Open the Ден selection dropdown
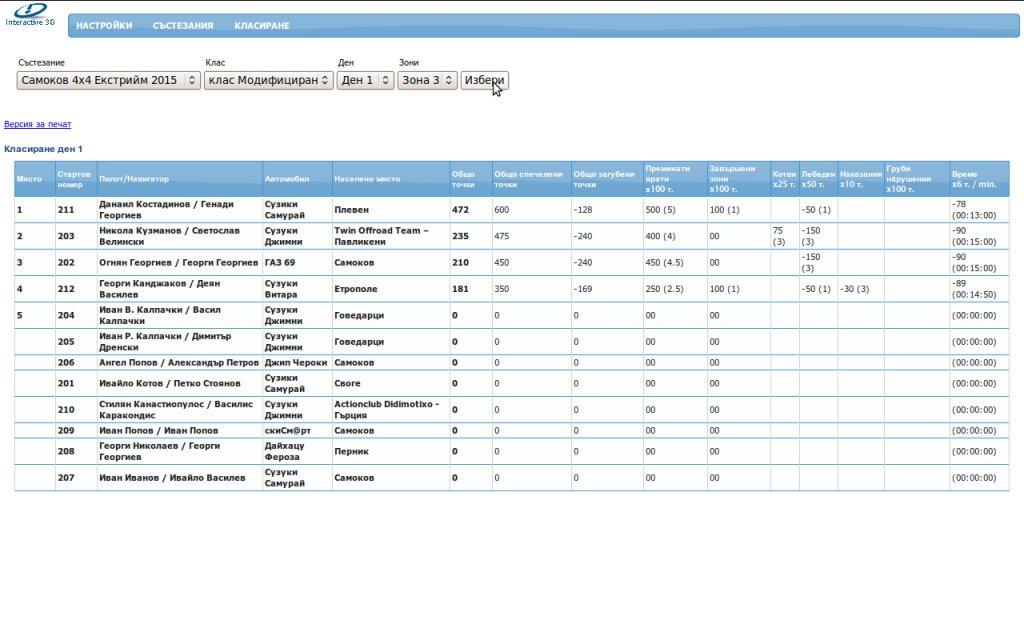 click(x=365, y=80)
